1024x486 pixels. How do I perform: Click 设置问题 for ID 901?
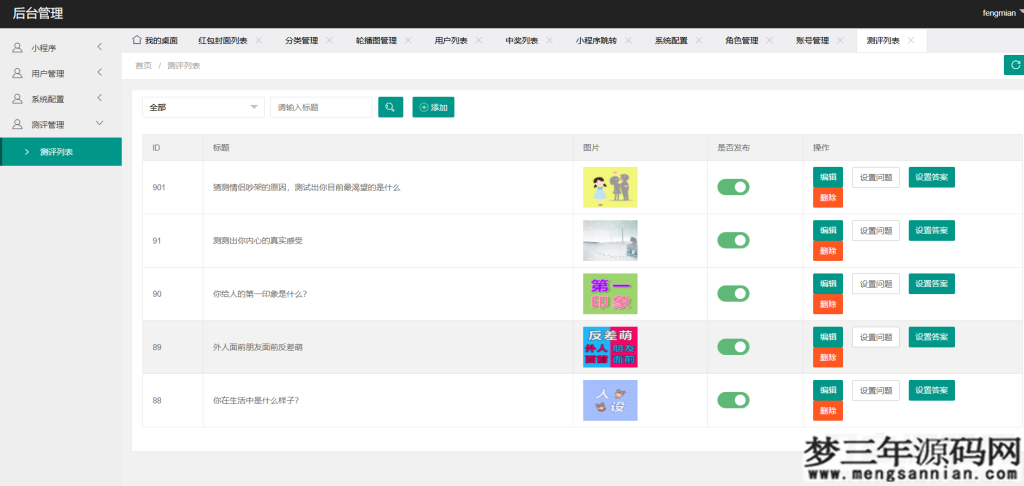pos(876,177)
